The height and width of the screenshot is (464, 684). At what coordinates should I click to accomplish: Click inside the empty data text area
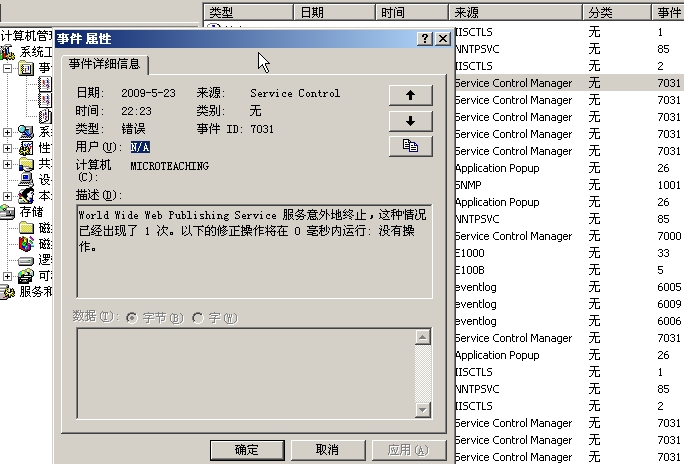(246, 373)
